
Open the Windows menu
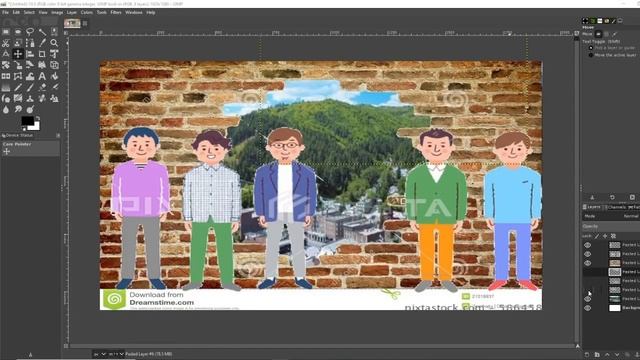coord(133,13)
